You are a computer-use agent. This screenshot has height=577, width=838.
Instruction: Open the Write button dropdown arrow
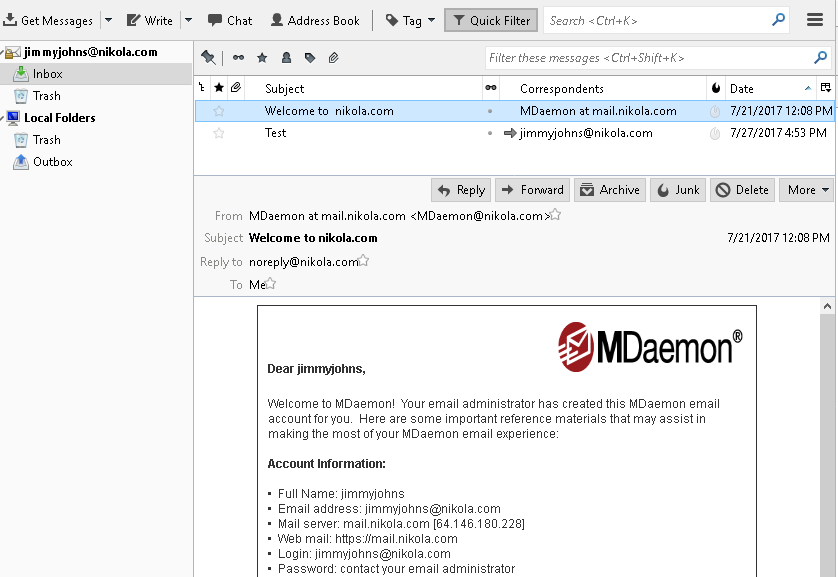coord(188,20)
